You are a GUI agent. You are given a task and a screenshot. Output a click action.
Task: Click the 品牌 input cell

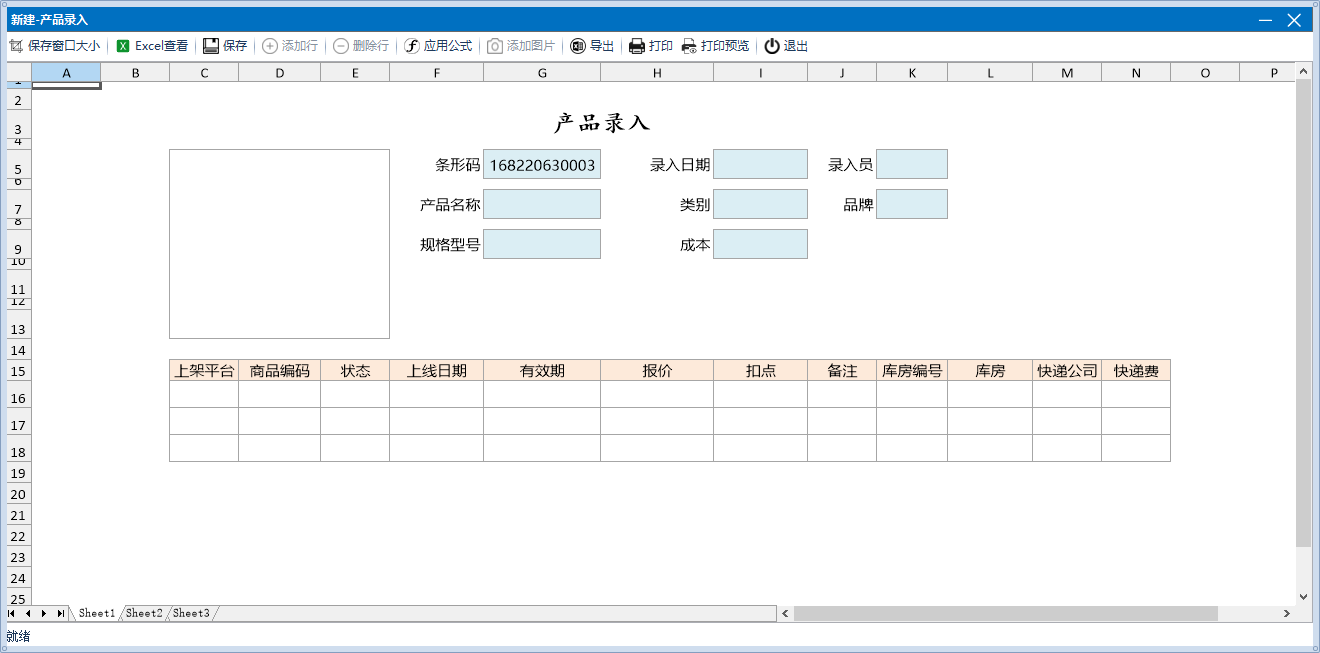point(911,205)
